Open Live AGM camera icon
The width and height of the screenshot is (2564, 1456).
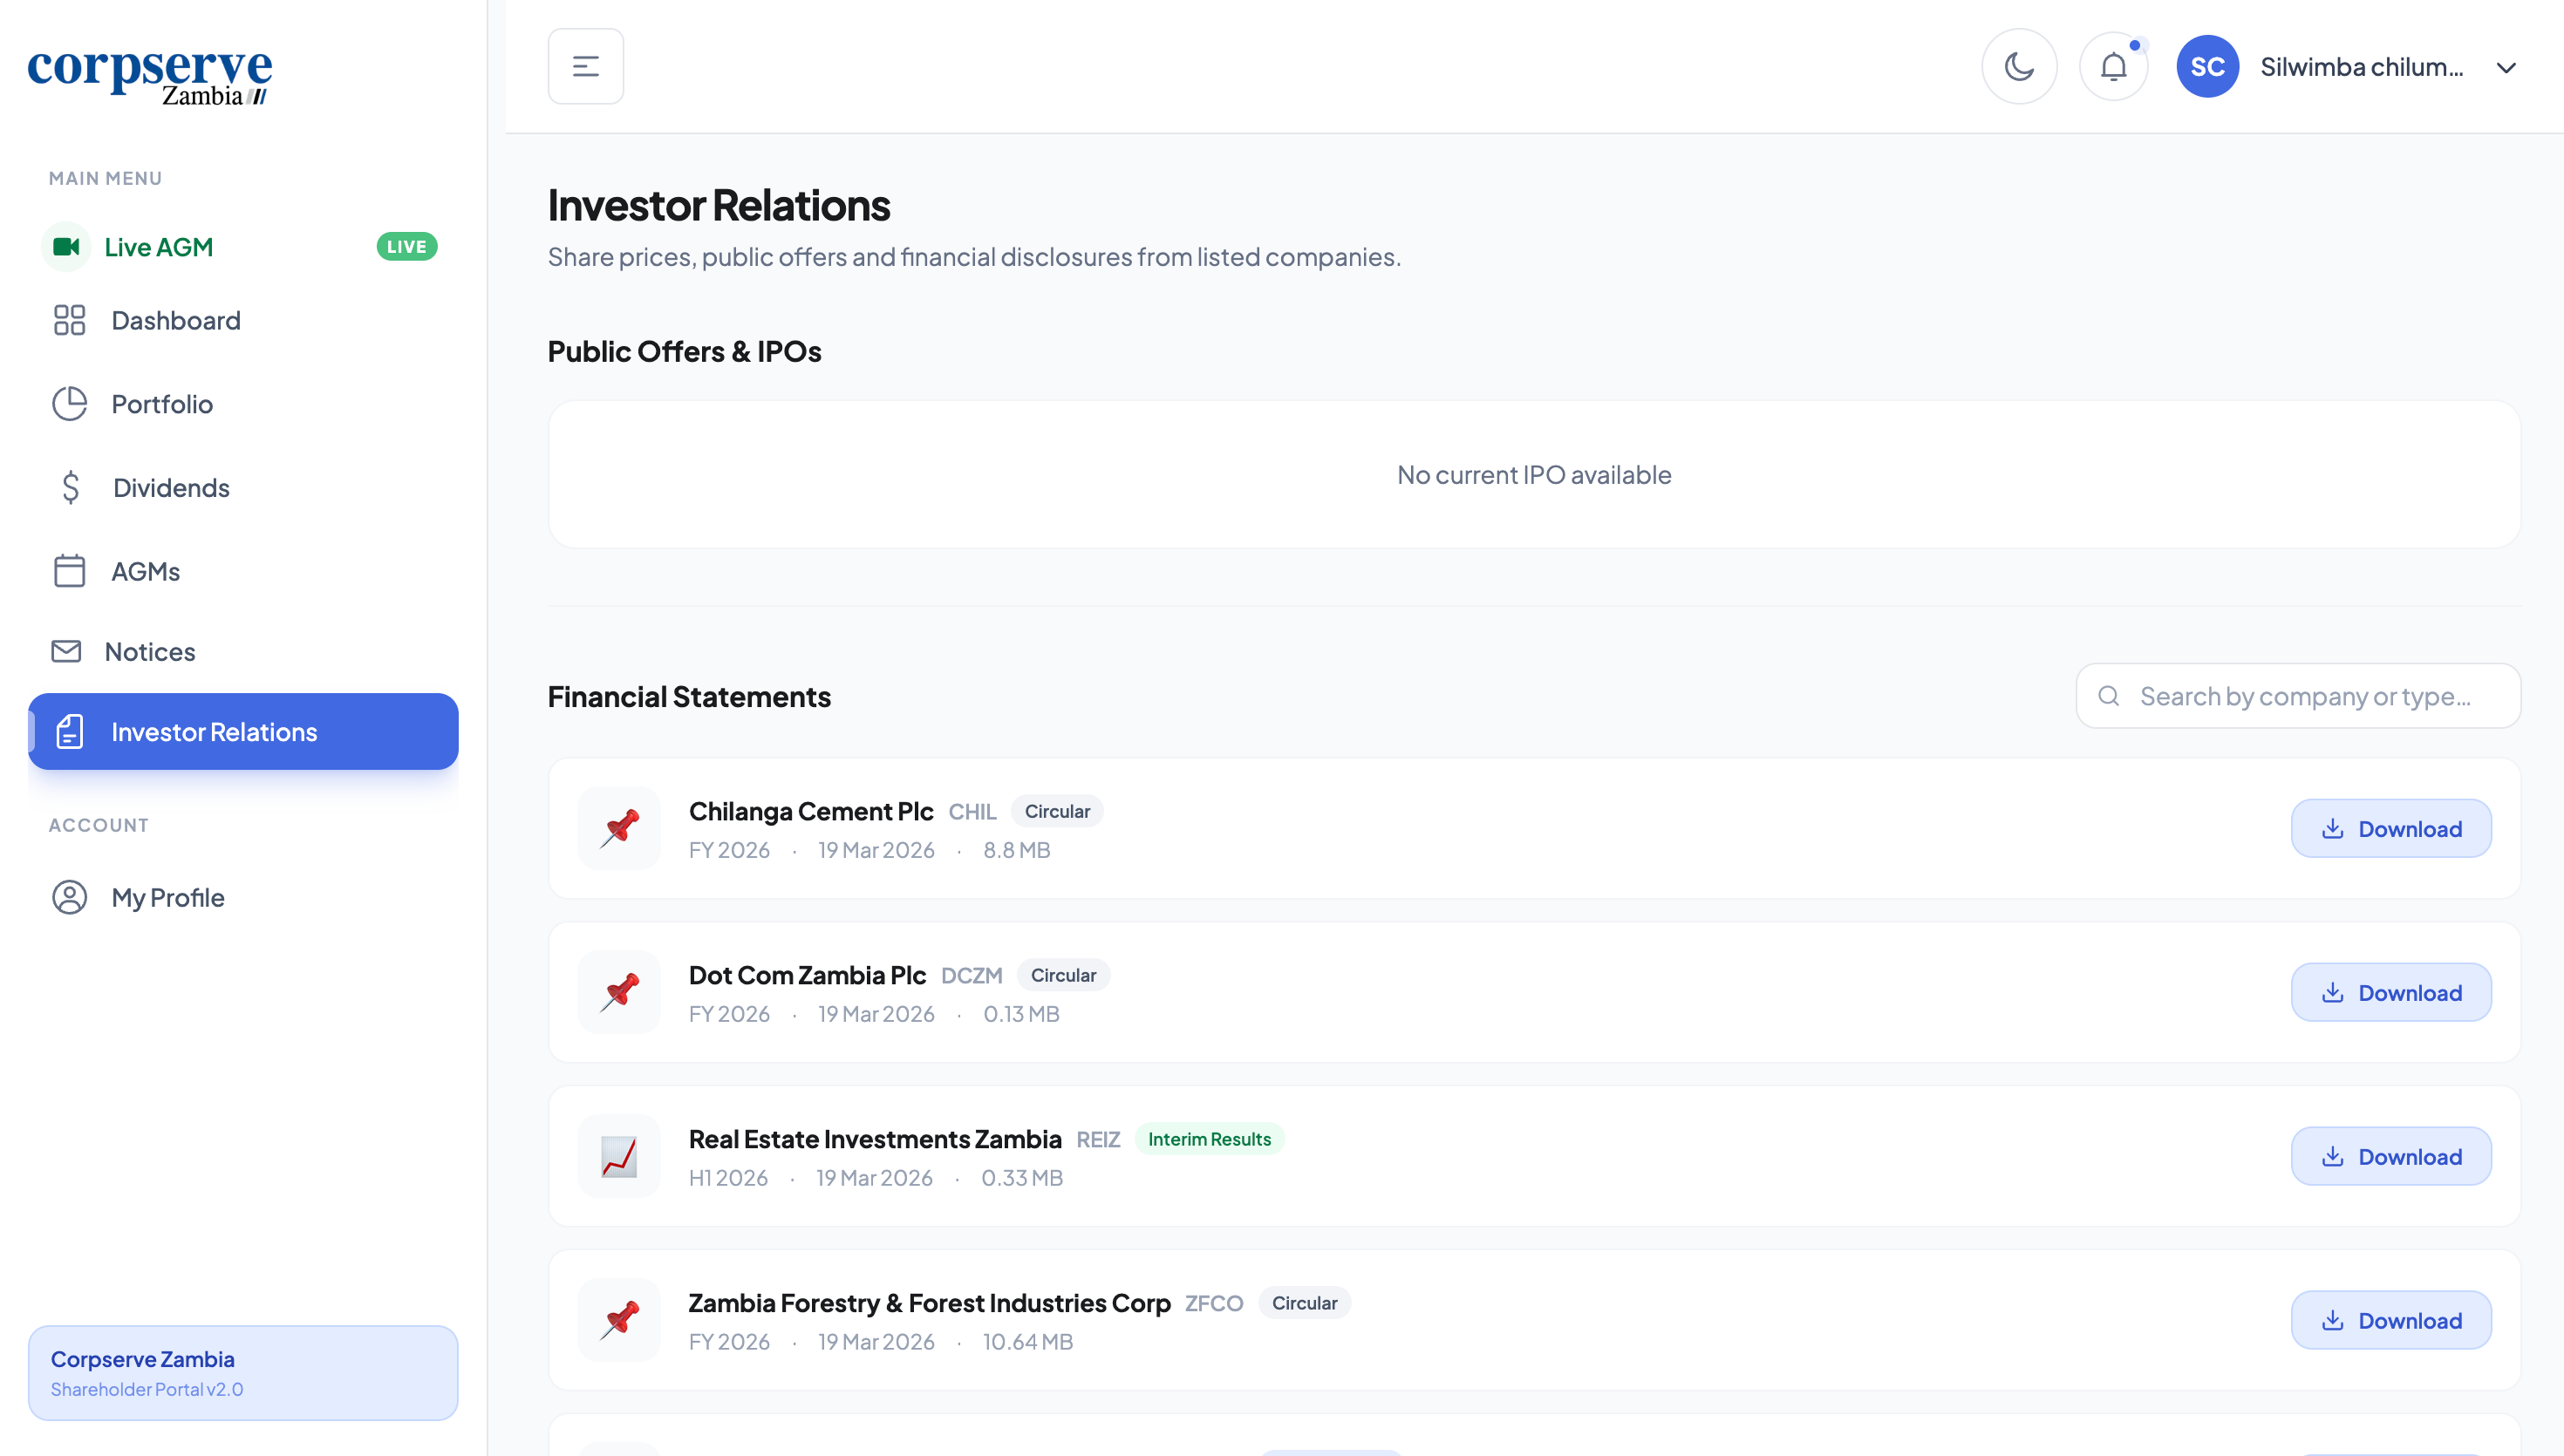66,247
